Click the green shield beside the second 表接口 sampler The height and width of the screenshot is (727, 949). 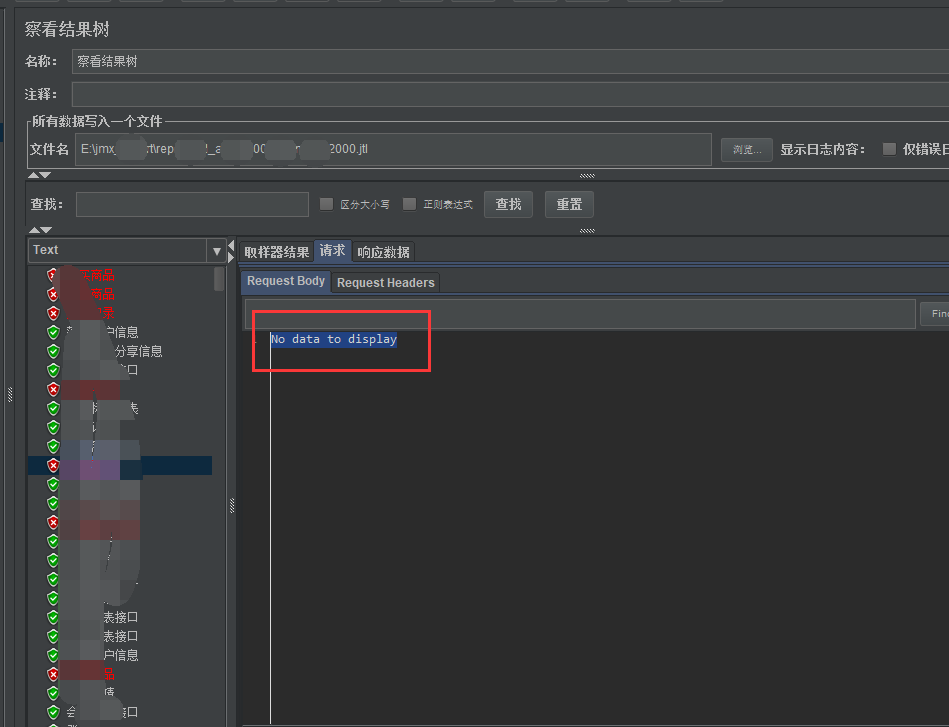pos(53,636)
